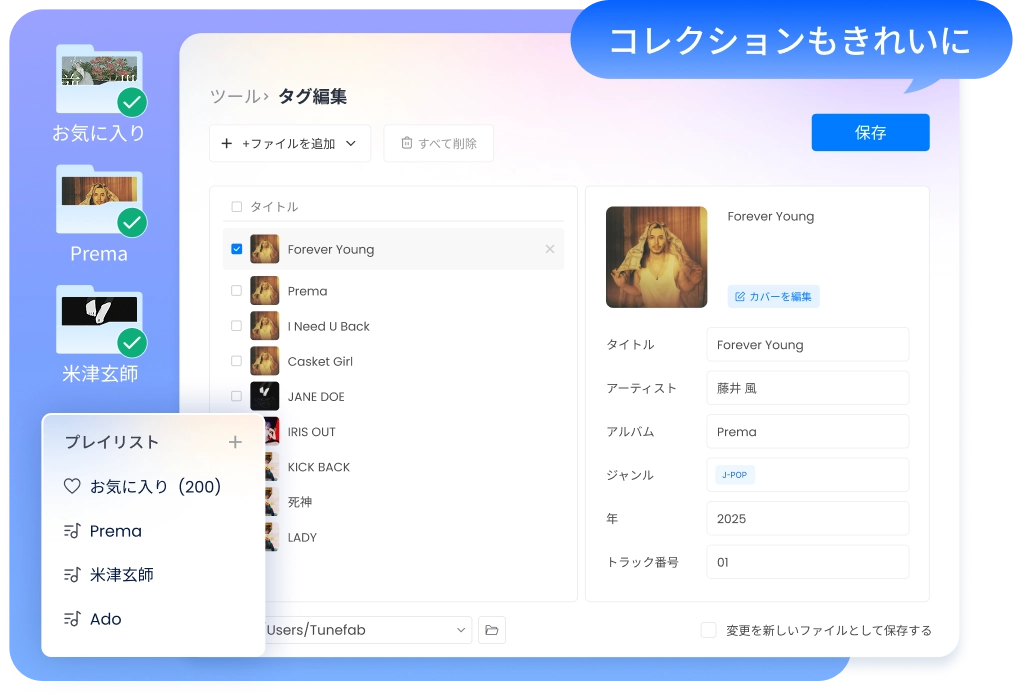Click the 保存 button

870,132
